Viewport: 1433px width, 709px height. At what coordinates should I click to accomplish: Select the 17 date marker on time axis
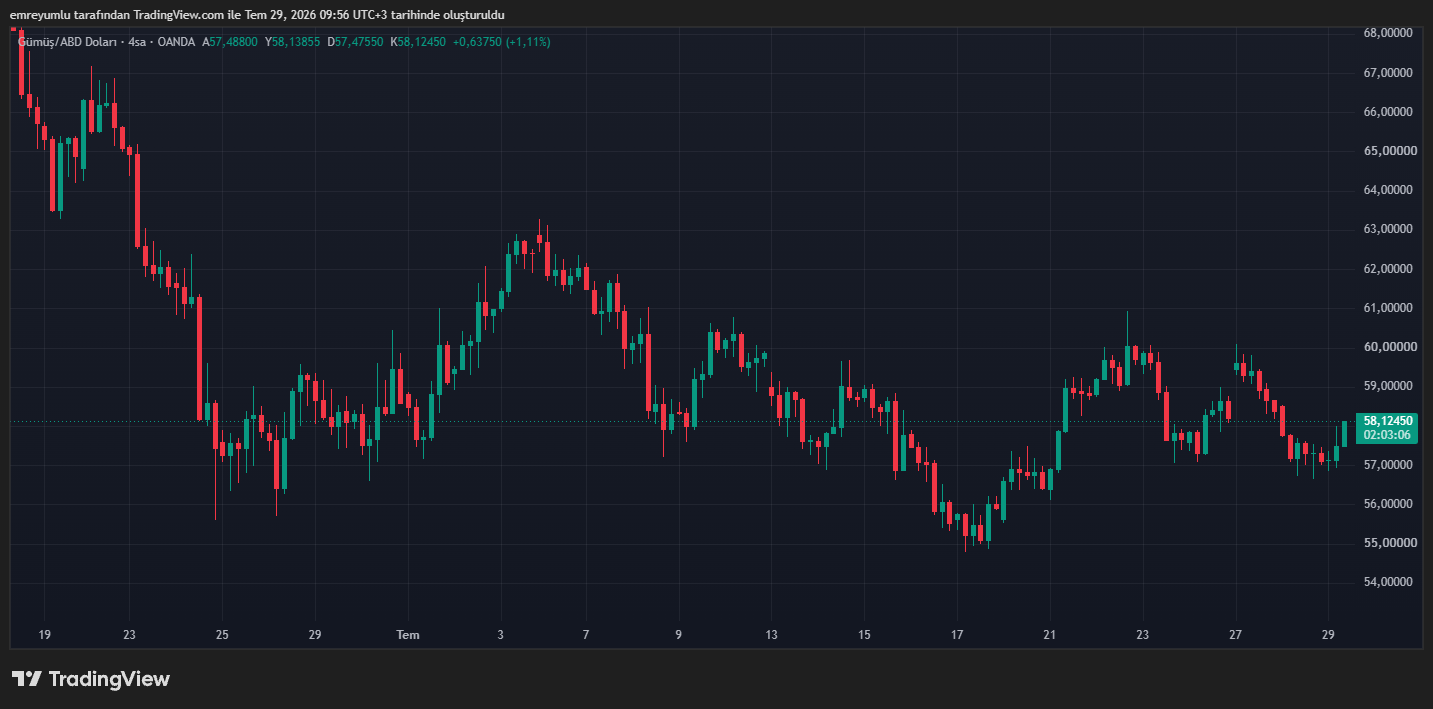[x=957, y=635]
